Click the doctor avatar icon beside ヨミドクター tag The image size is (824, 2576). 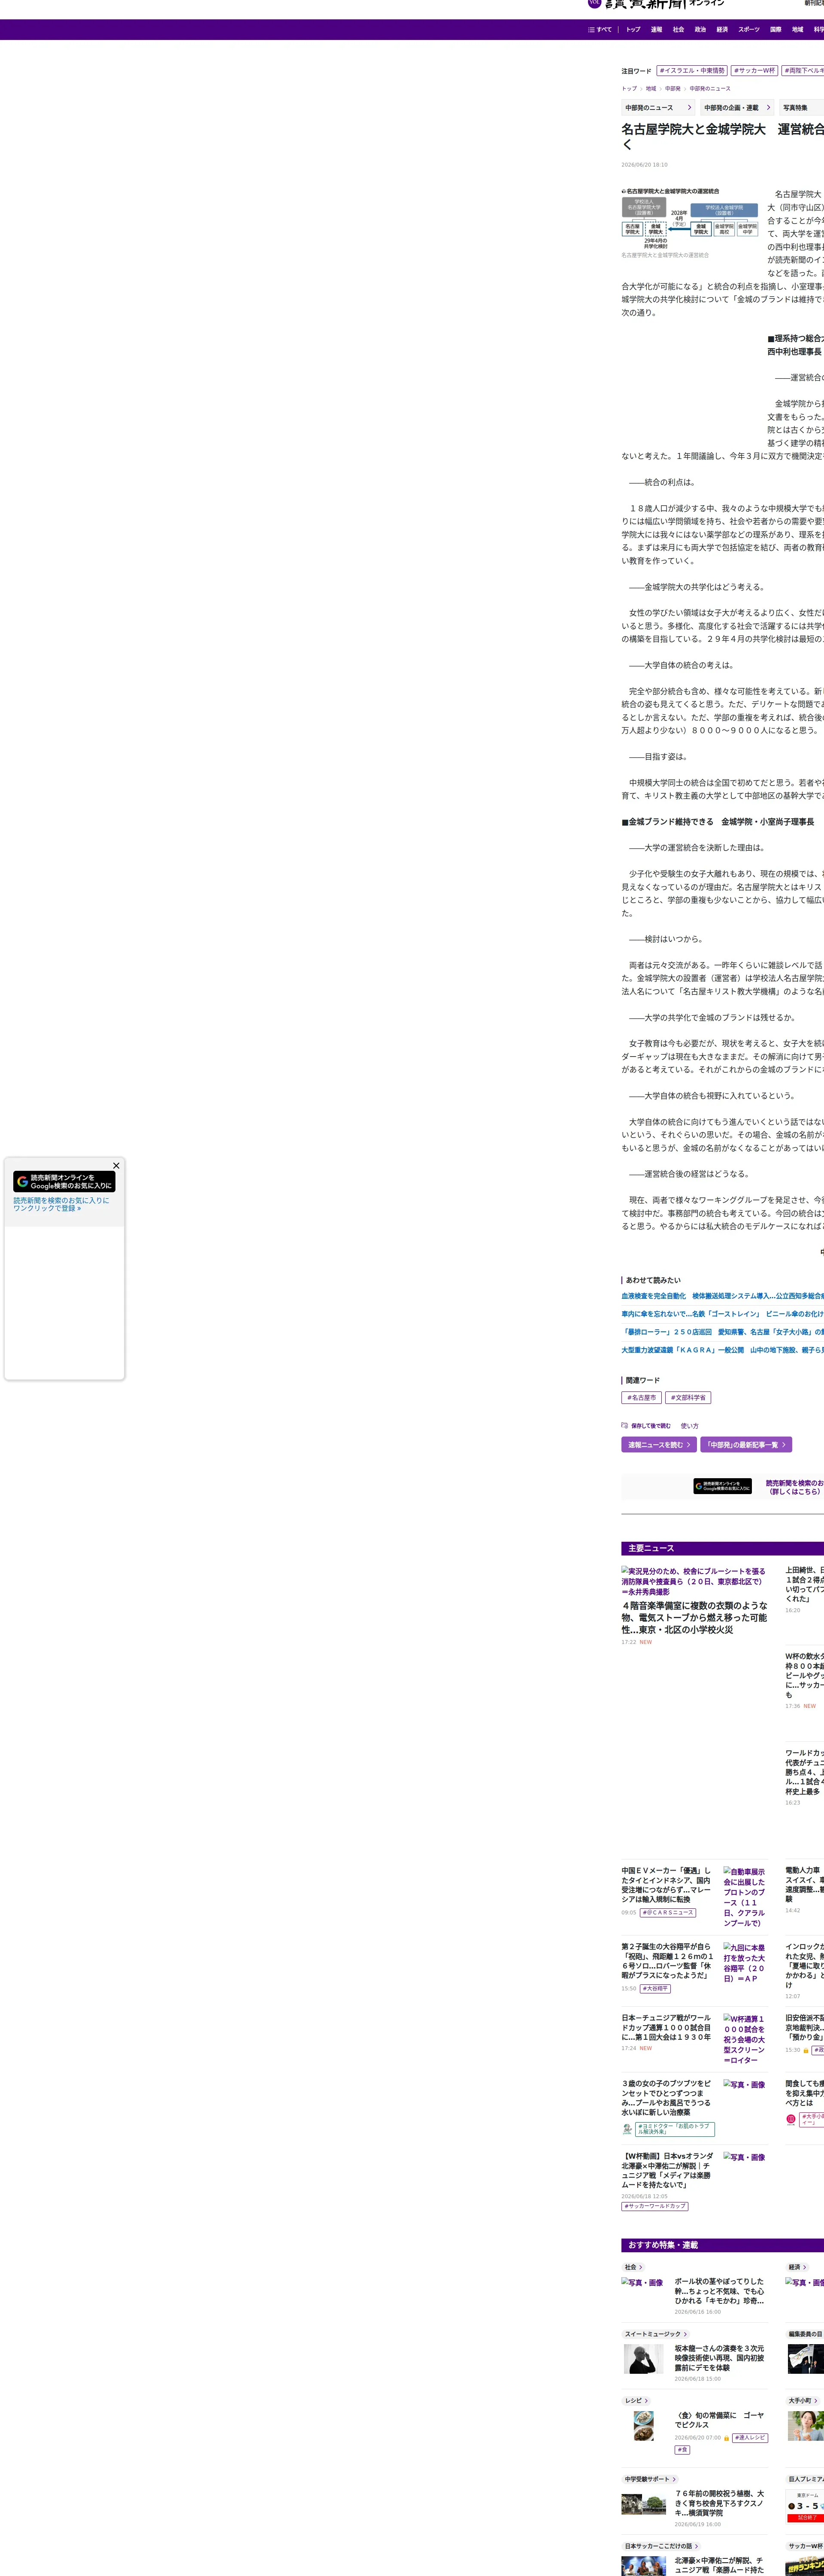click(627, 2129)
